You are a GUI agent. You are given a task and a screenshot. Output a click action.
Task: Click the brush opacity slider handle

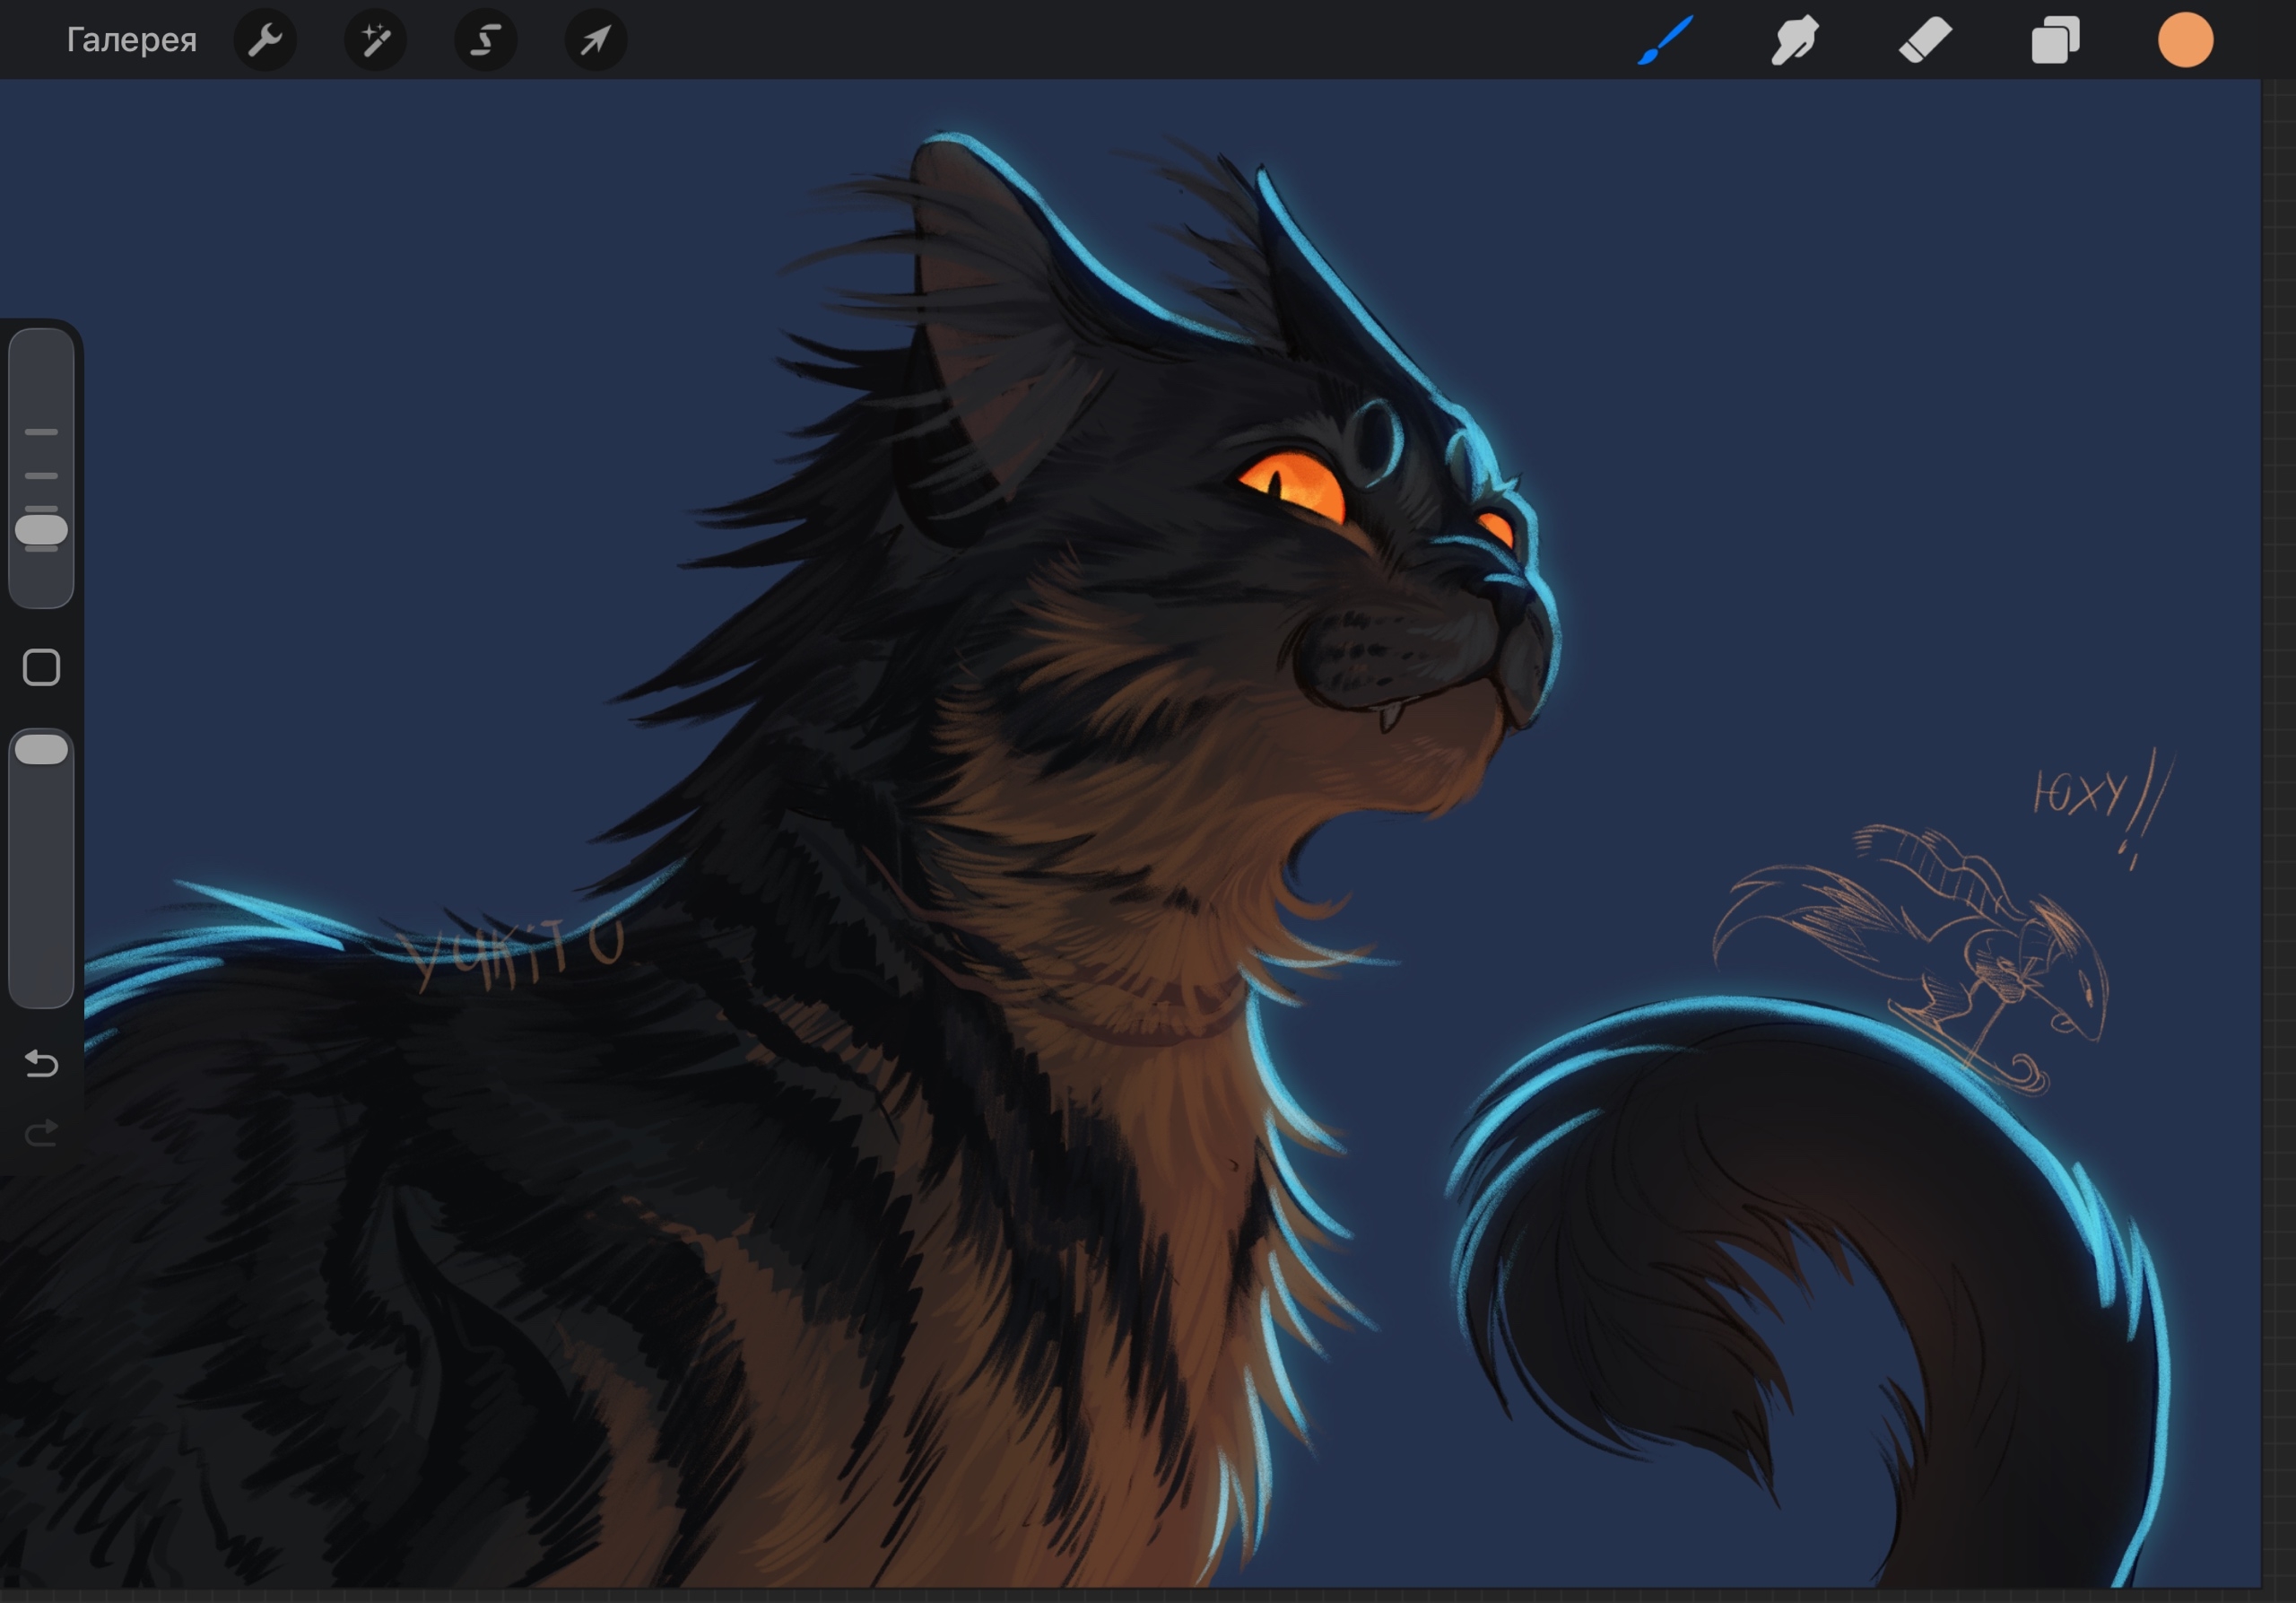click(41, 749)
